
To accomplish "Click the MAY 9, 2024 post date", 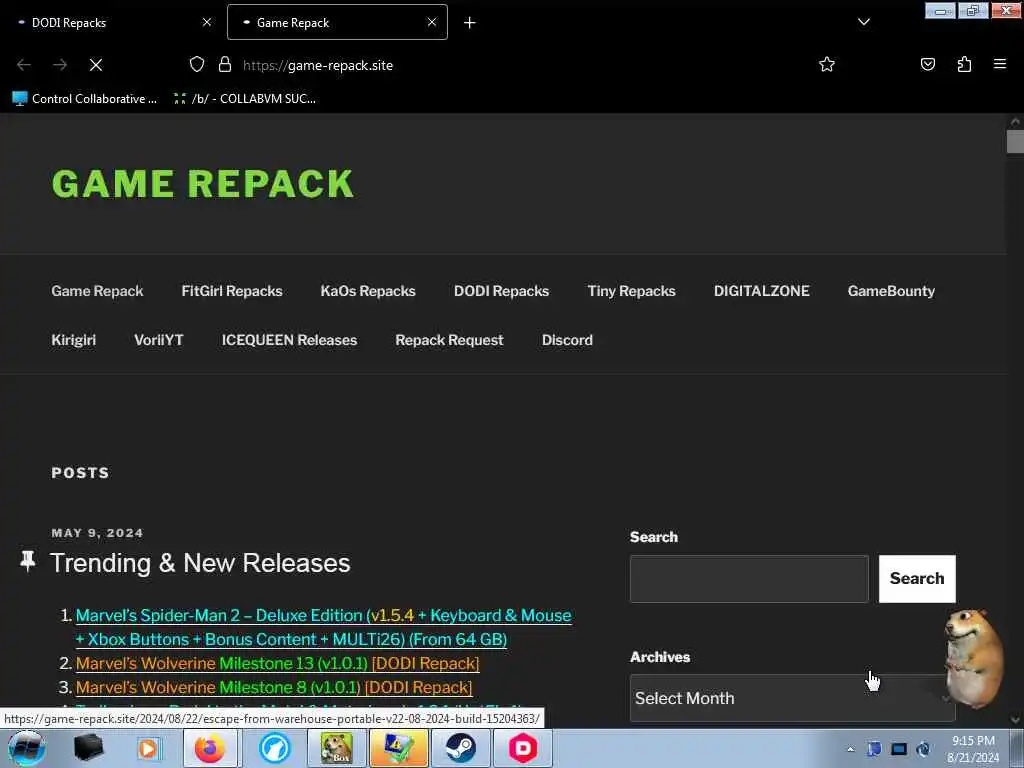I will pos(97,533).
